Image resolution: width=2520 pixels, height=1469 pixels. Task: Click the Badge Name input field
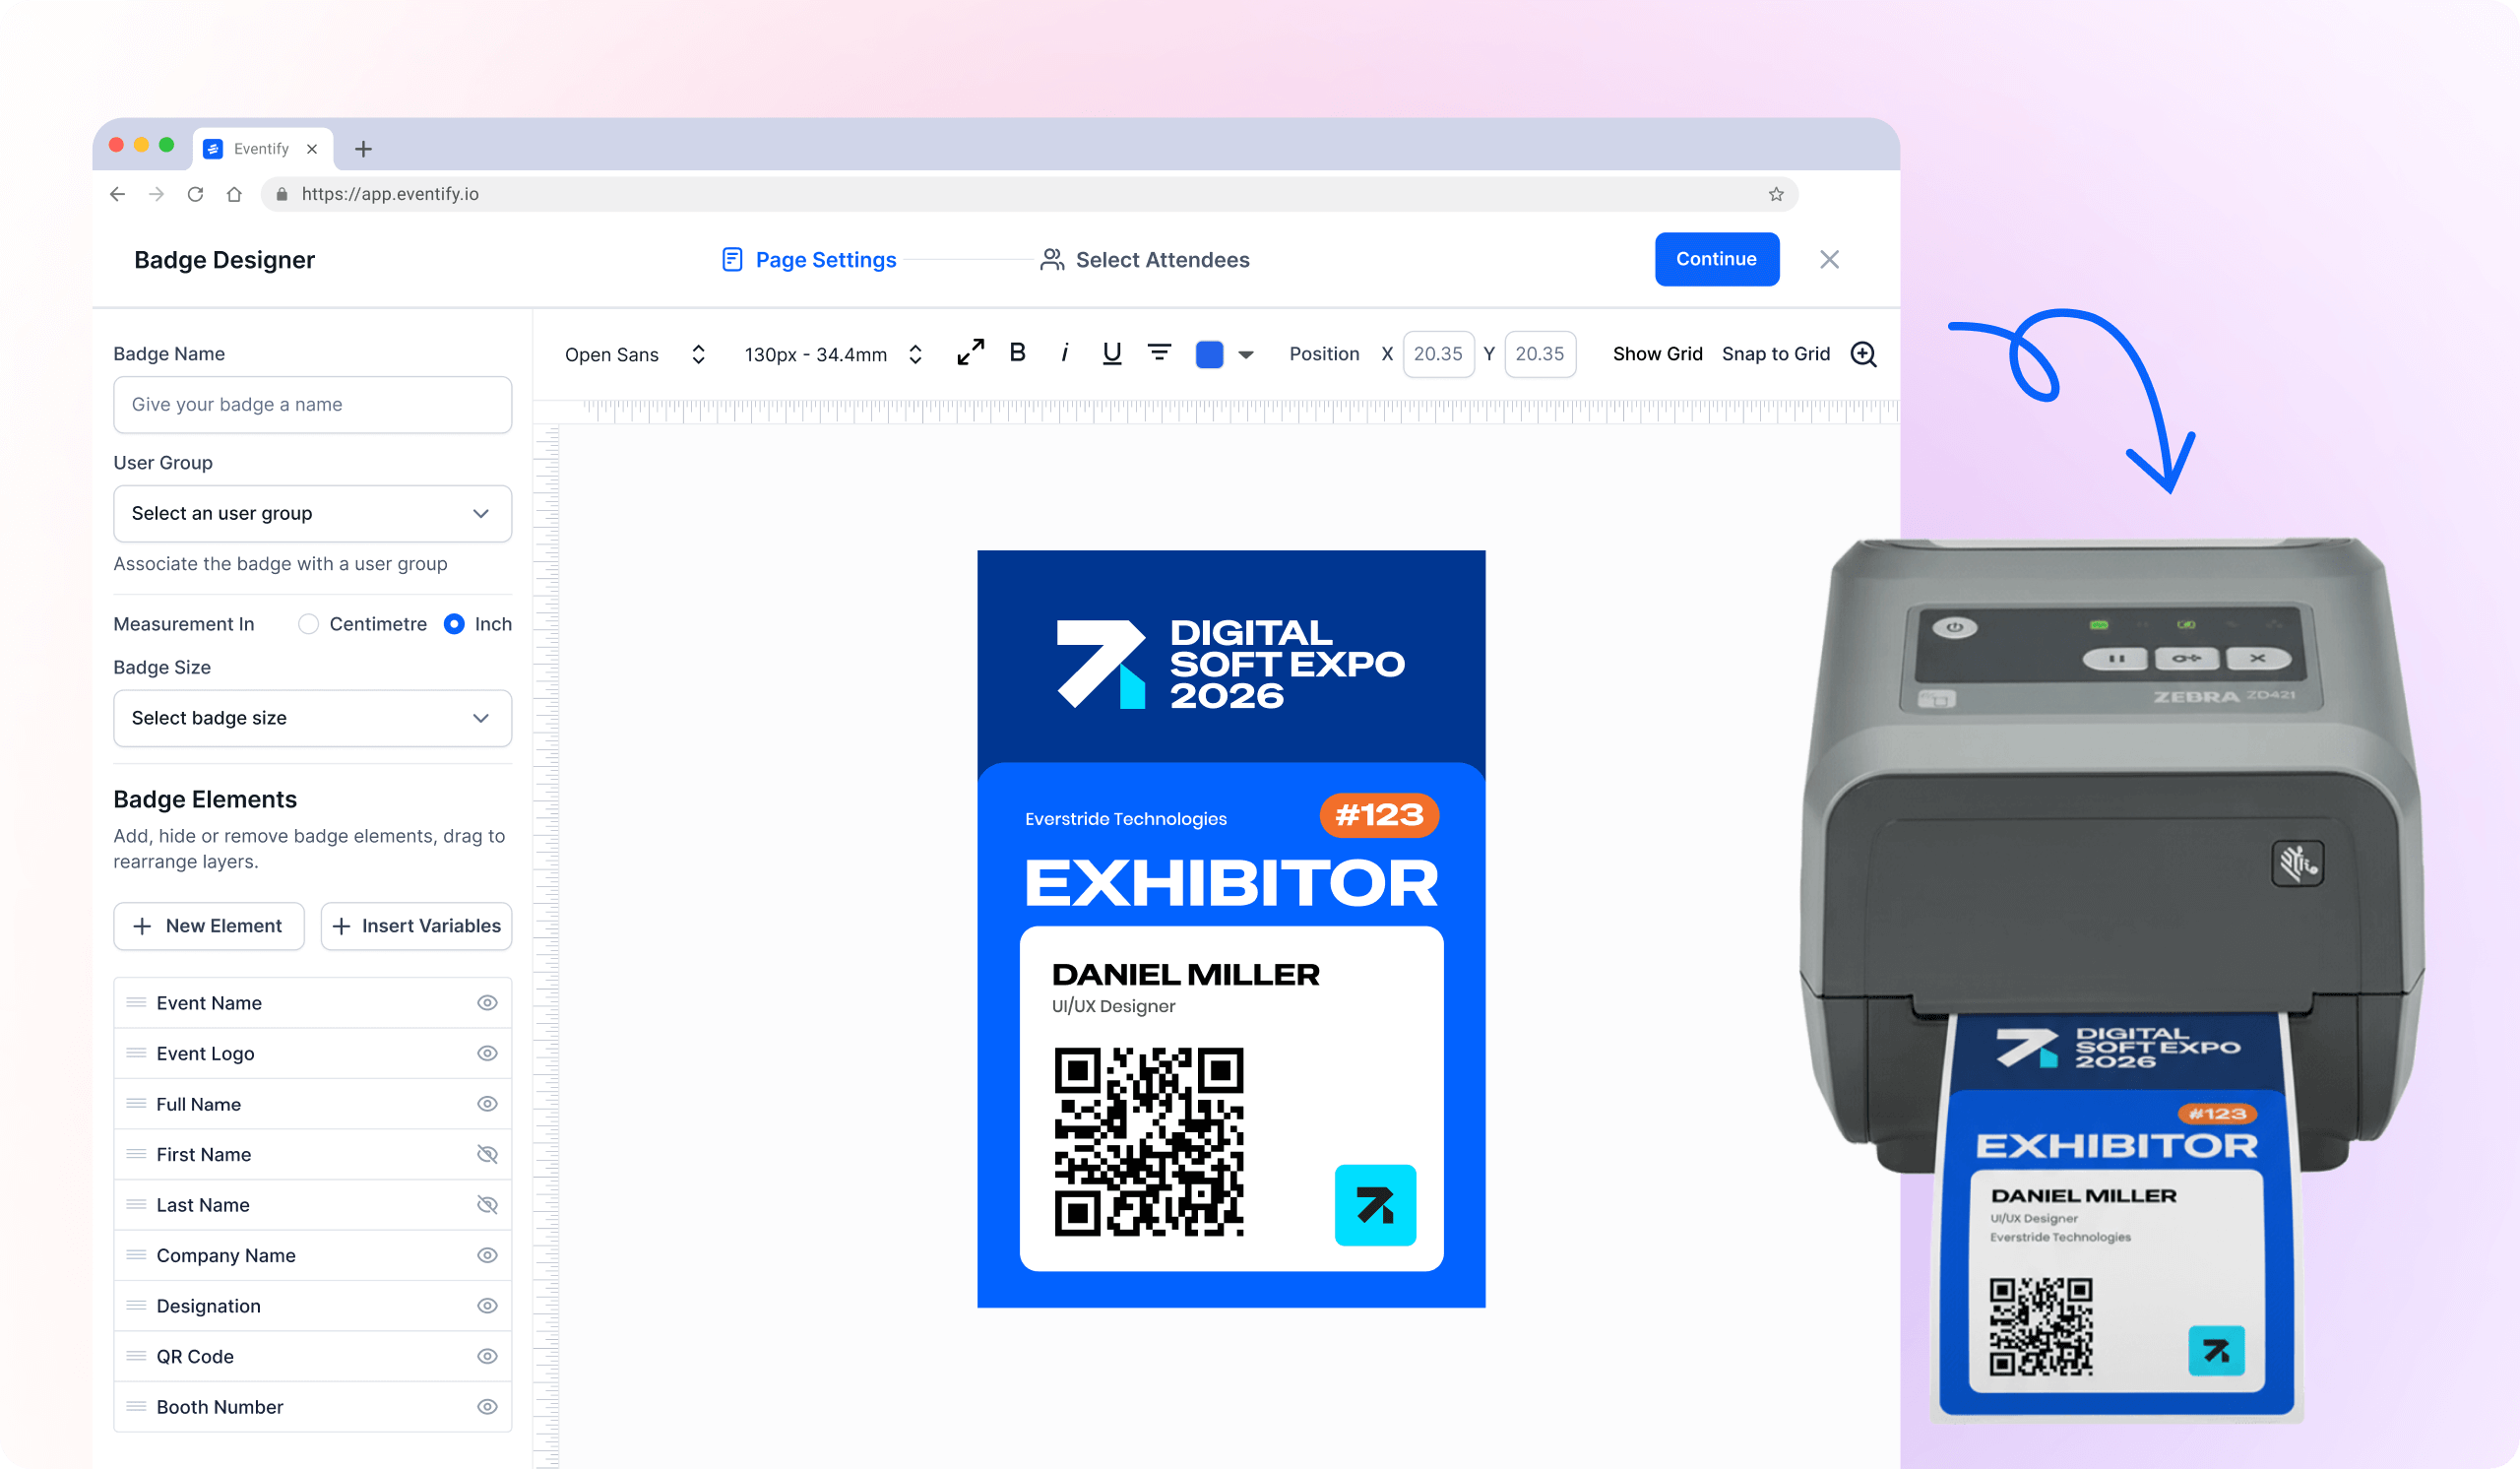[x=312, y=404]
